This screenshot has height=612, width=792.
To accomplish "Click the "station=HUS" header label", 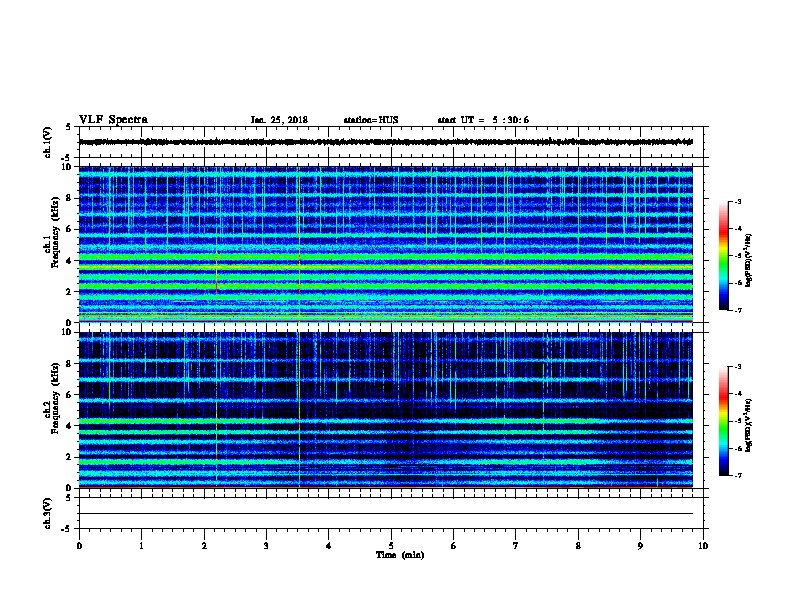I will pos(371,120).
